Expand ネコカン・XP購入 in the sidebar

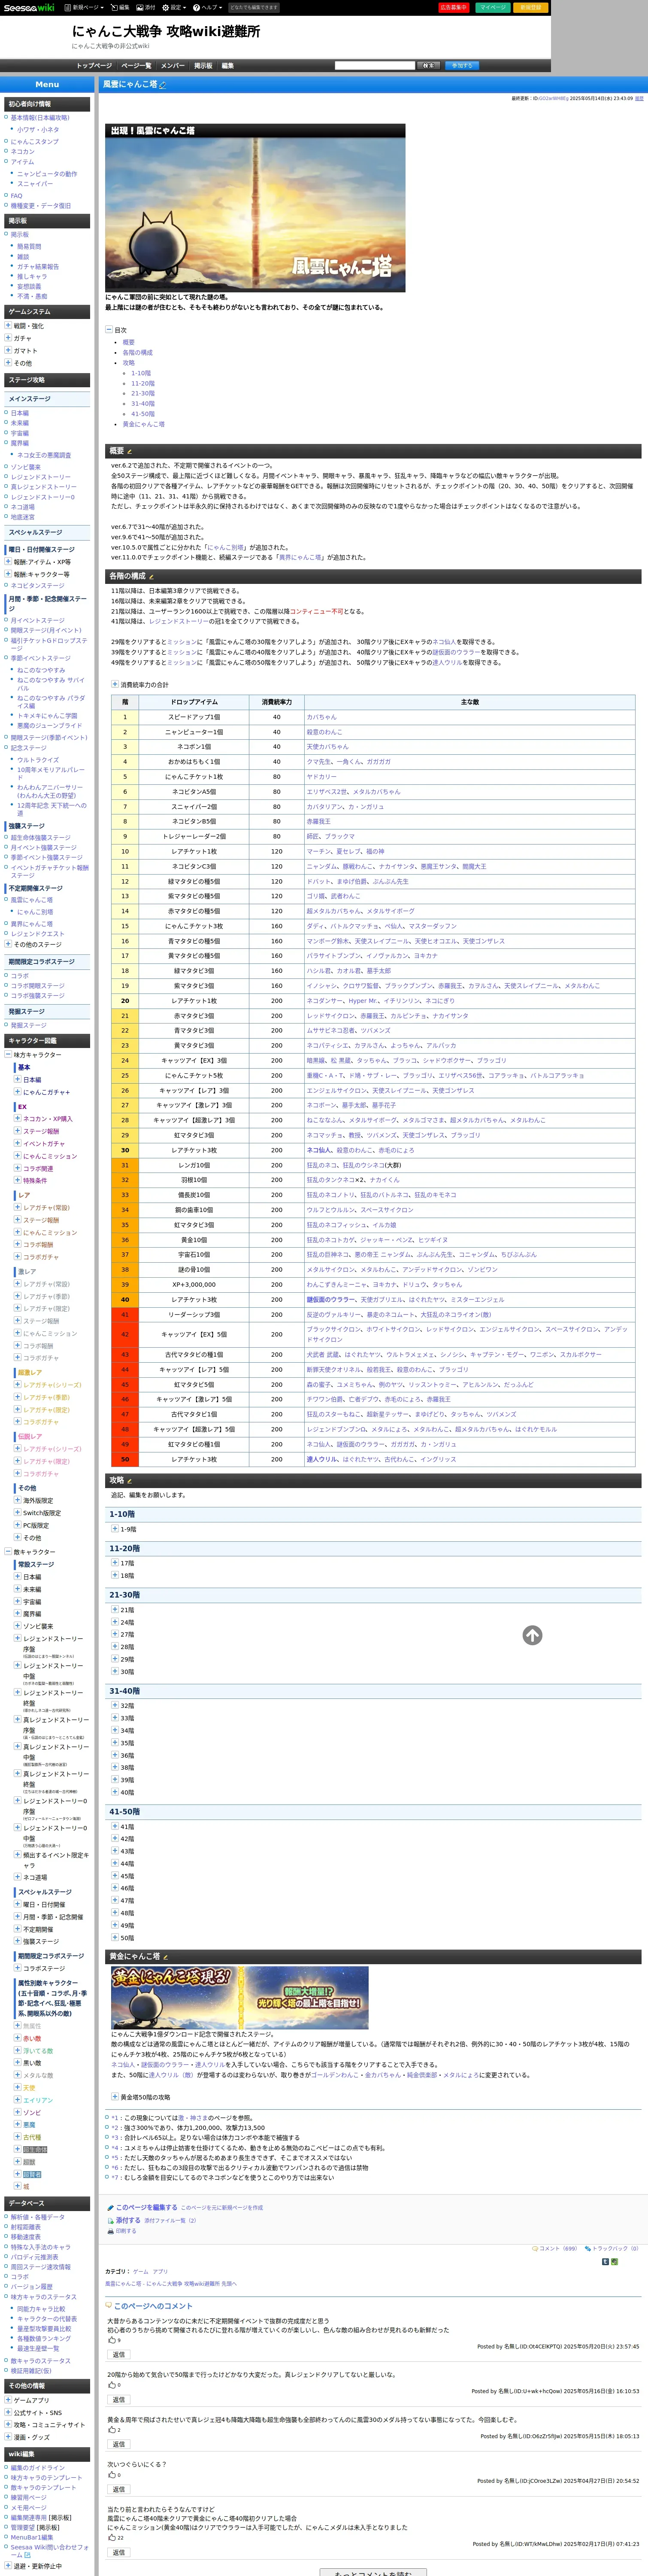17,1119
